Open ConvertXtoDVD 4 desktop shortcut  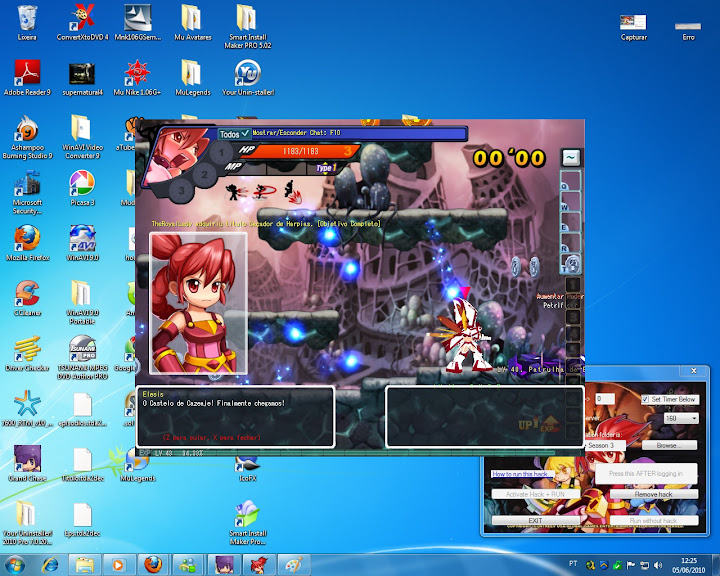tap(83, 23)
